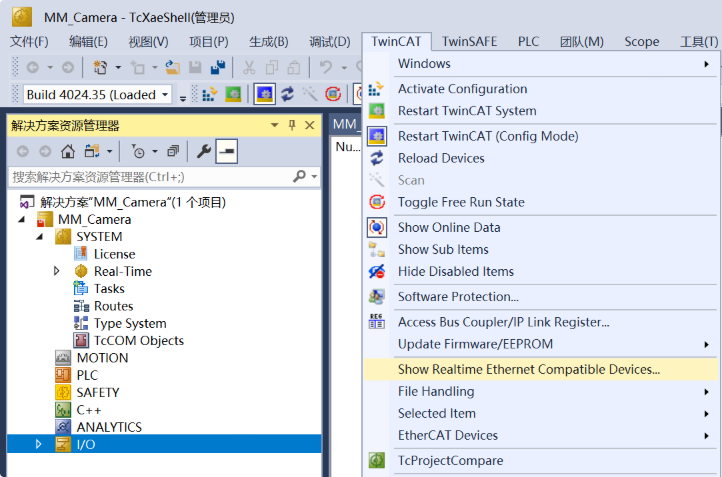The height and width of the screenshot is (477, 722).
Task: Click the green Restart TwinCAT System toolbar icon
Action: click(233, 94)
